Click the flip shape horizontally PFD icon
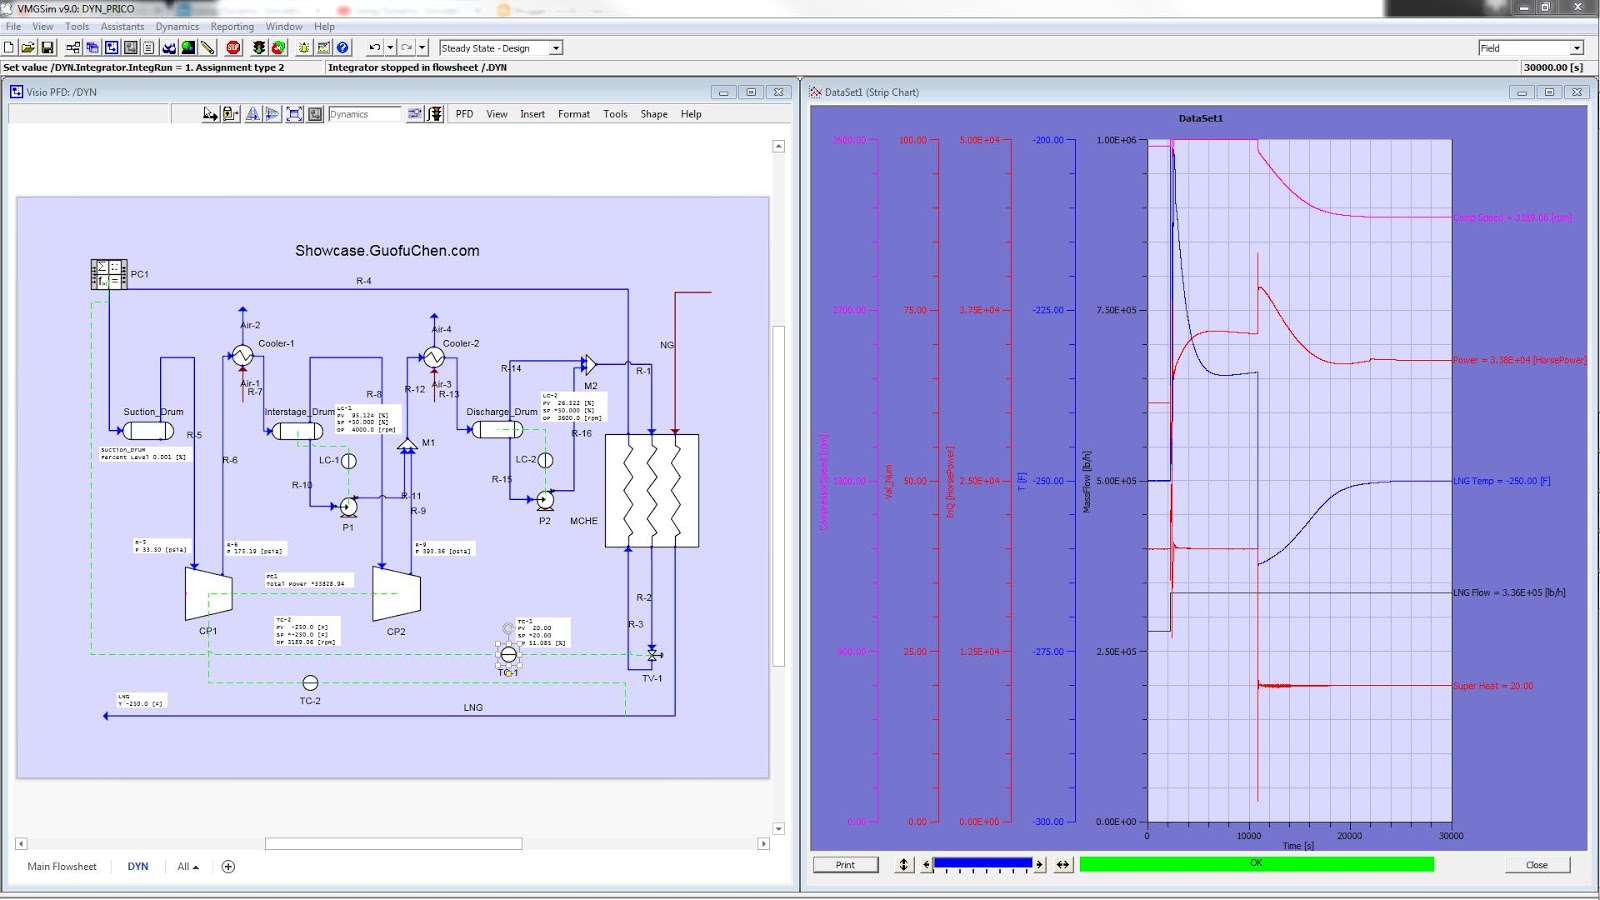 click(253, 113)
